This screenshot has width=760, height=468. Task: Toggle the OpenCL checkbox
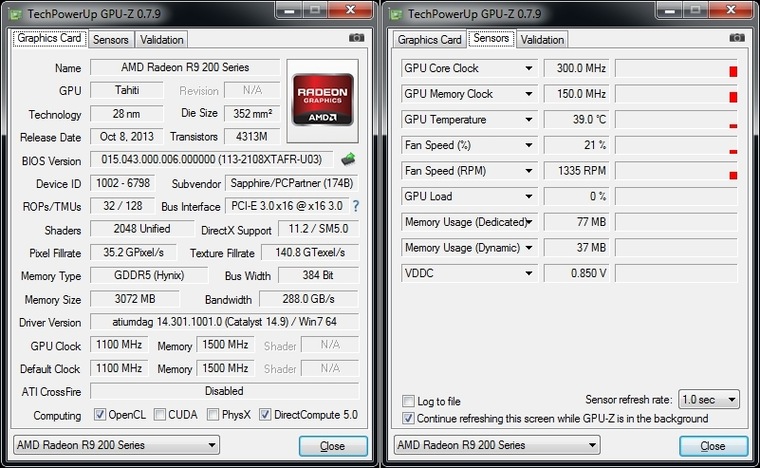coord(100,415)
